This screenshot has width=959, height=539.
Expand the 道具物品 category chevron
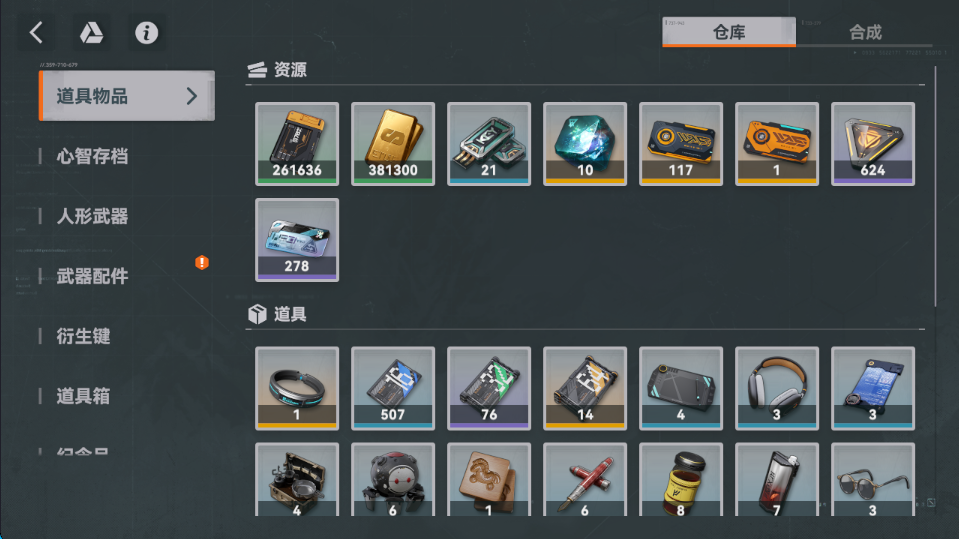click(191, 96)
